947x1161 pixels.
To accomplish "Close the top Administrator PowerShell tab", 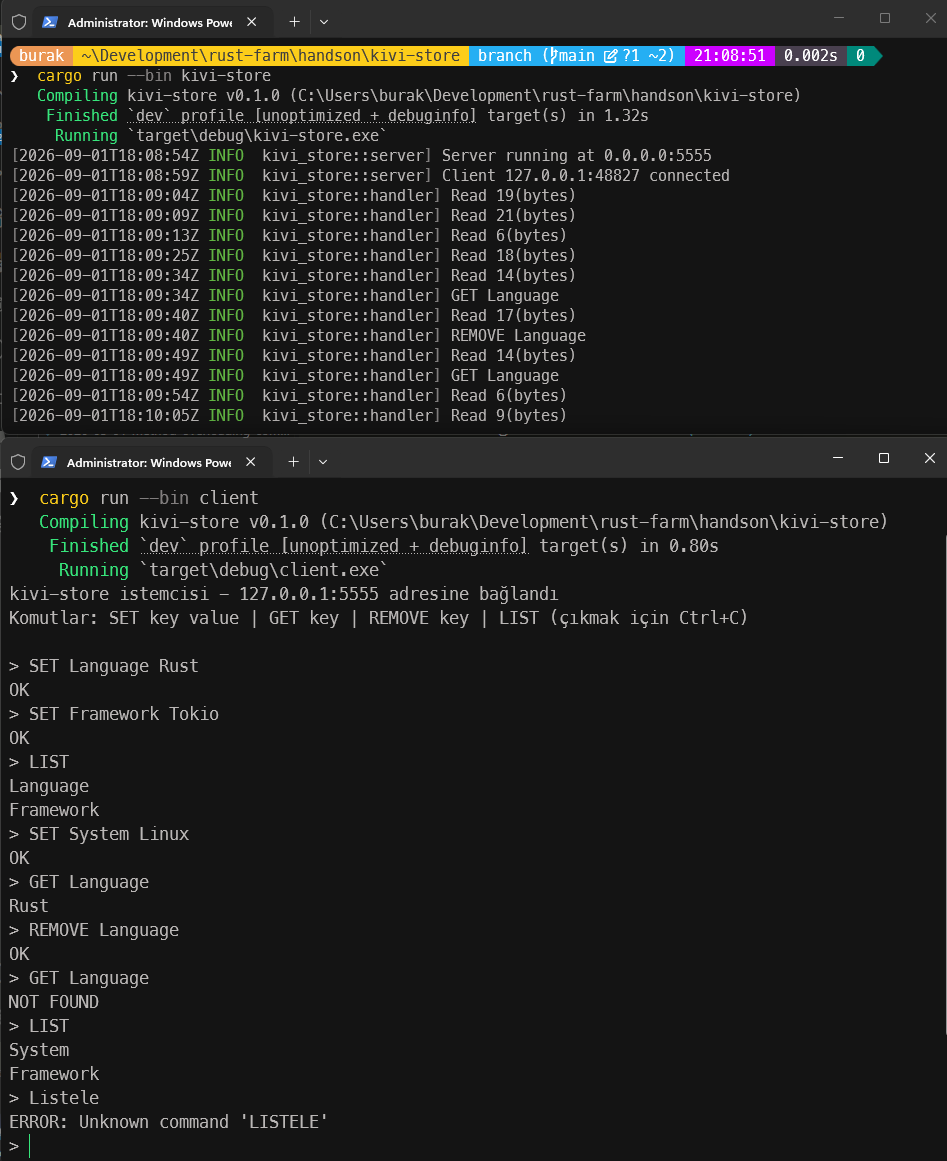I will click(x=252, y=22).
